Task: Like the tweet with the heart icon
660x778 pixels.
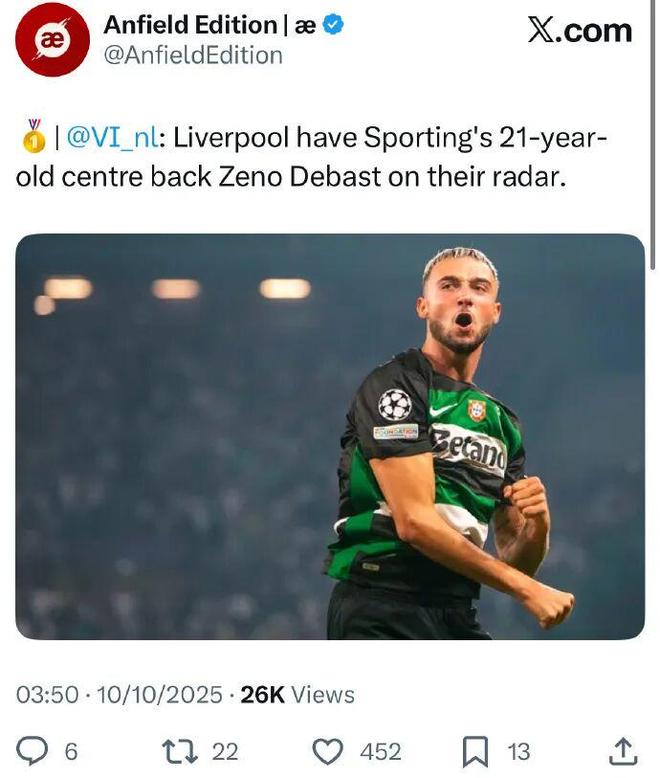Action: pos(329,750)
